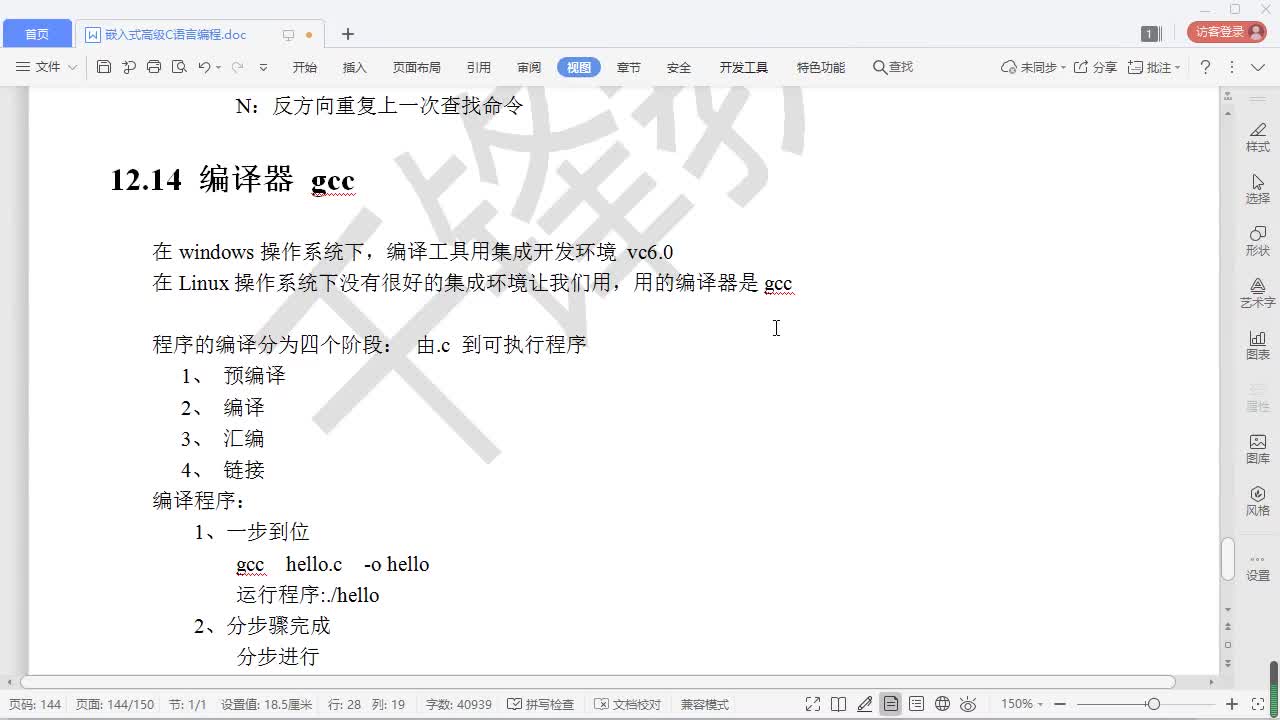Open the 章节 ribbon tab
1280x720 pixels.
(x=629, y=67)
